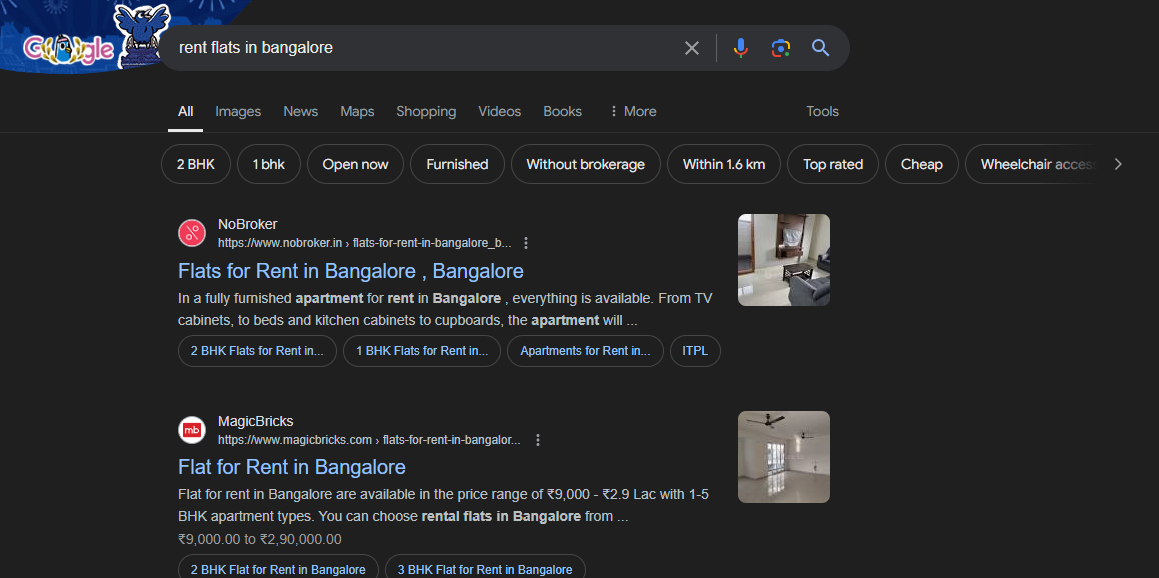Image resolution: width=1159 pixels, height=578 pixels.
Task: Focus the search field with 'rent flats in bangalore'
Action: [425, 48]
